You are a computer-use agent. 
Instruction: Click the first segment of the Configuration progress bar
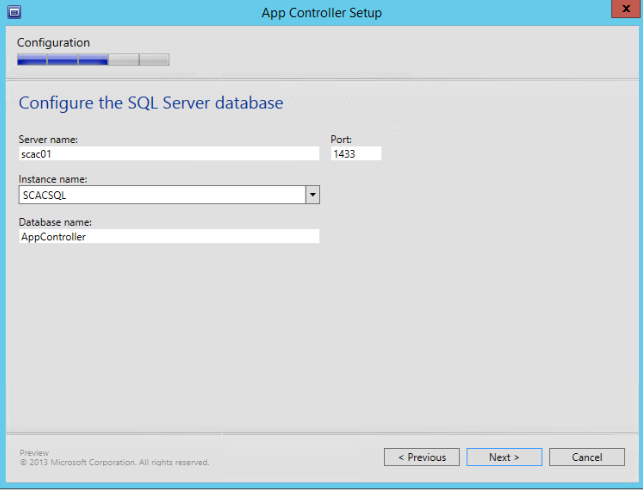click(32, 60)
